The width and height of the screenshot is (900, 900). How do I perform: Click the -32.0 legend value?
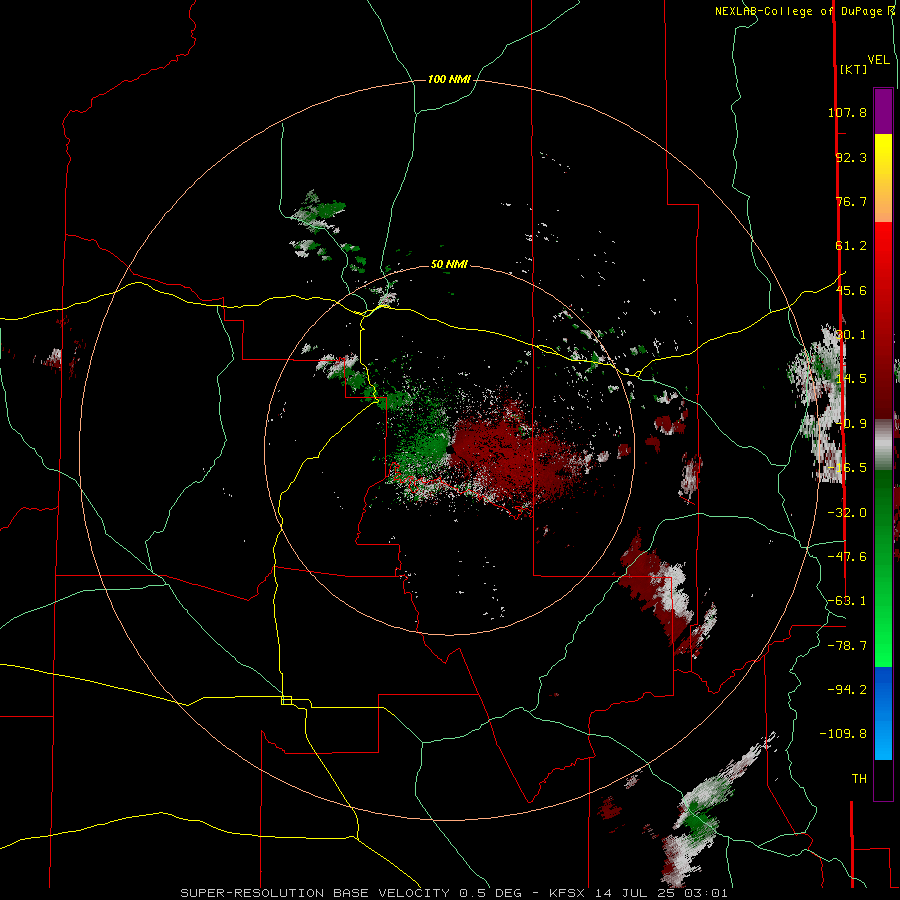[847, 513]
